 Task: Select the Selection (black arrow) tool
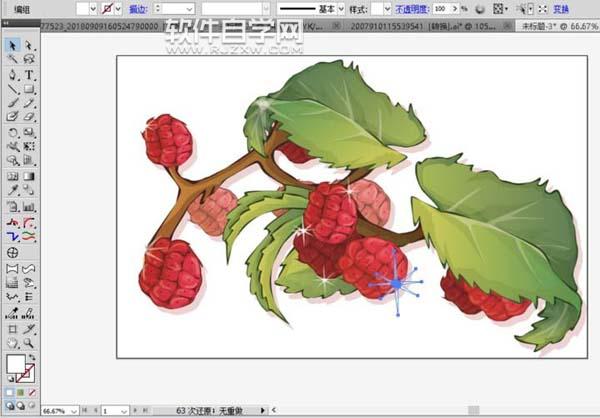coord(12,46)
